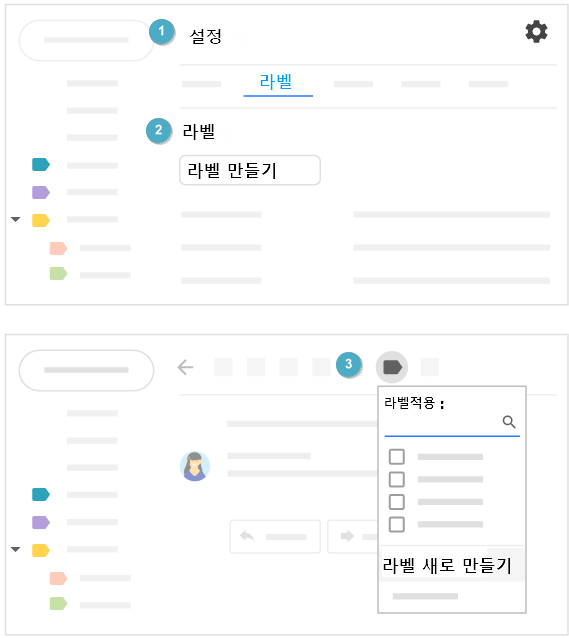
Task: Open settings via the gear icon
Action: point(536,32)
